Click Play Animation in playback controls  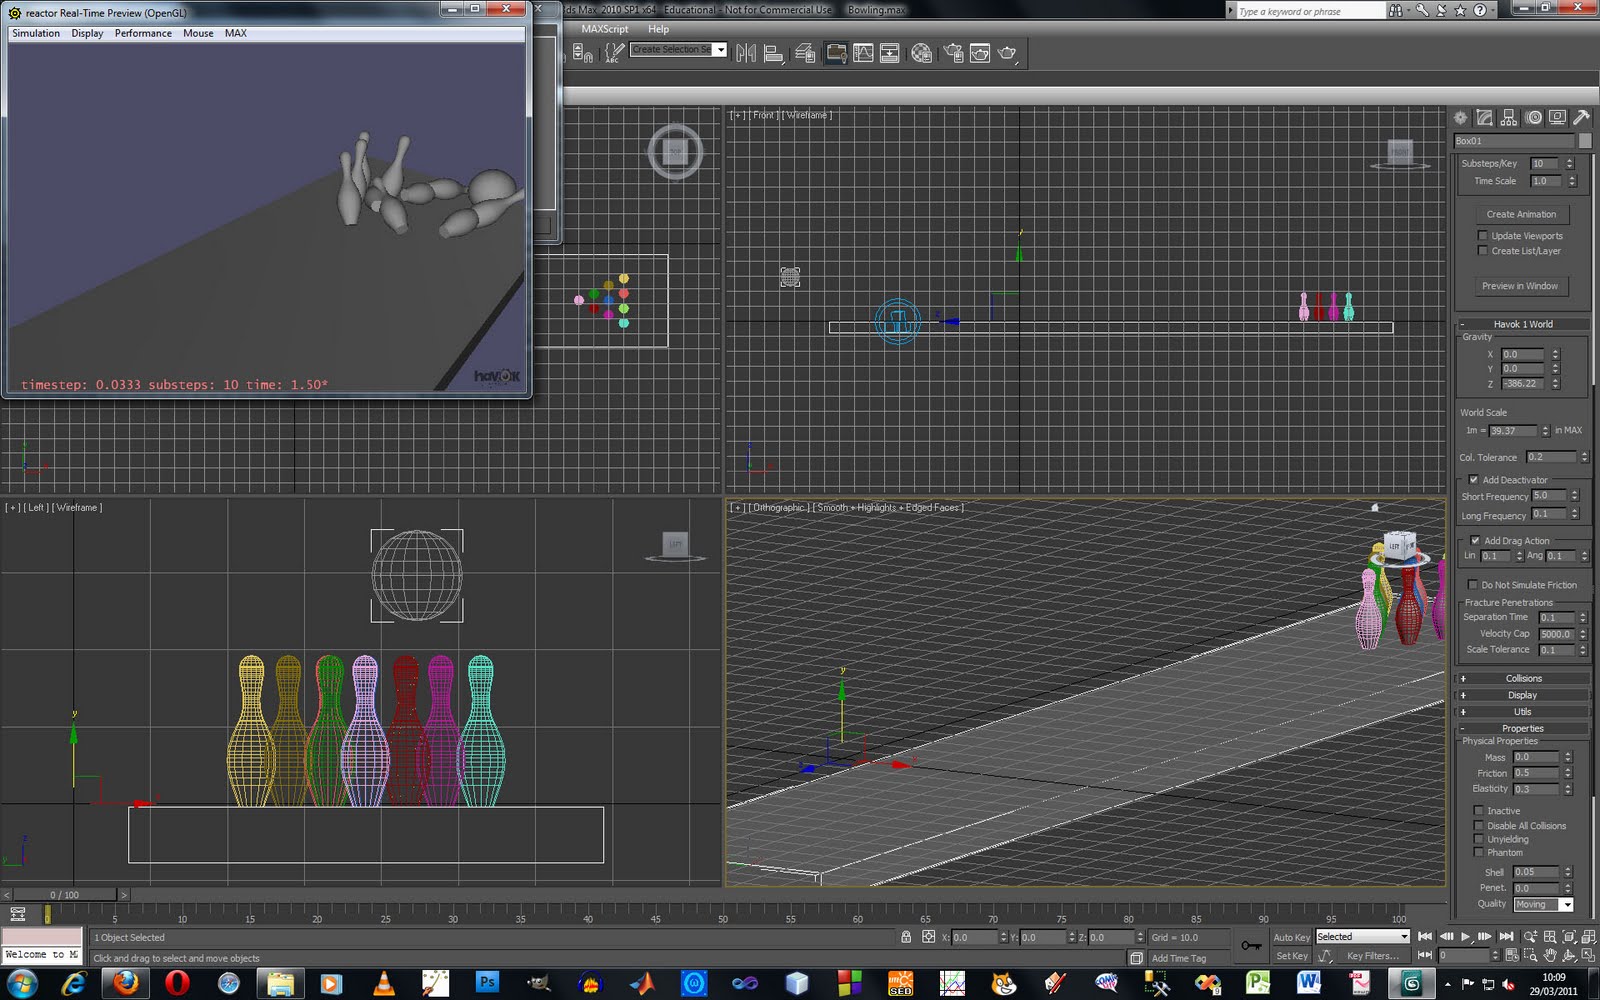[1465, 936]
